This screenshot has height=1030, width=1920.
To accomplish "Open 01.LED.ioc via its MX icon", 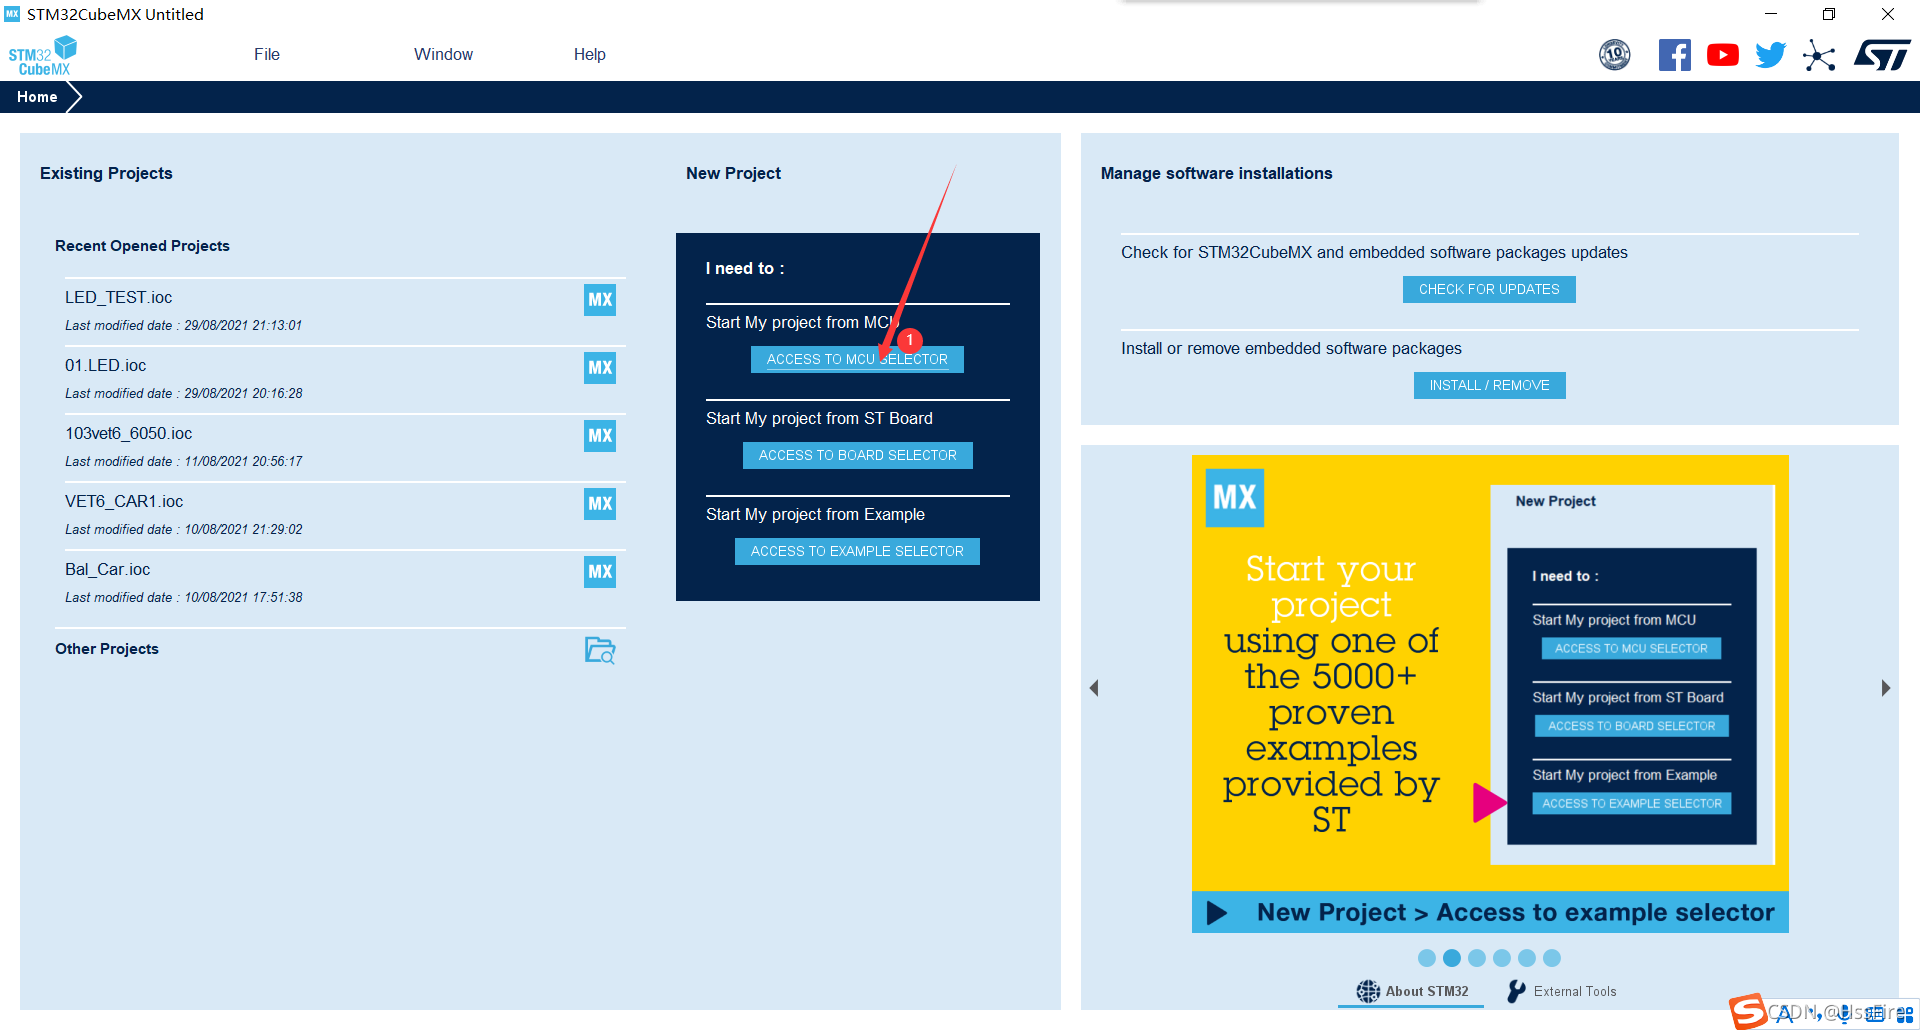I will [x=600, y=367].
